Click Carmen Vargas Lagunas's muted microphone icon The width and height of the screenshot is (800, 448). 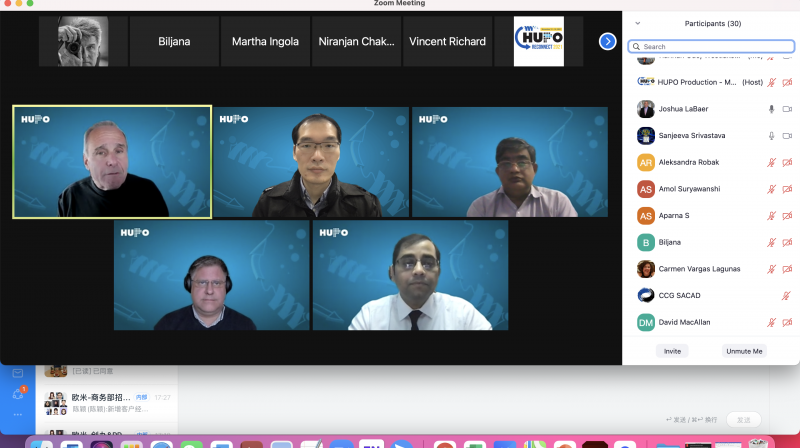pos(771,269)
